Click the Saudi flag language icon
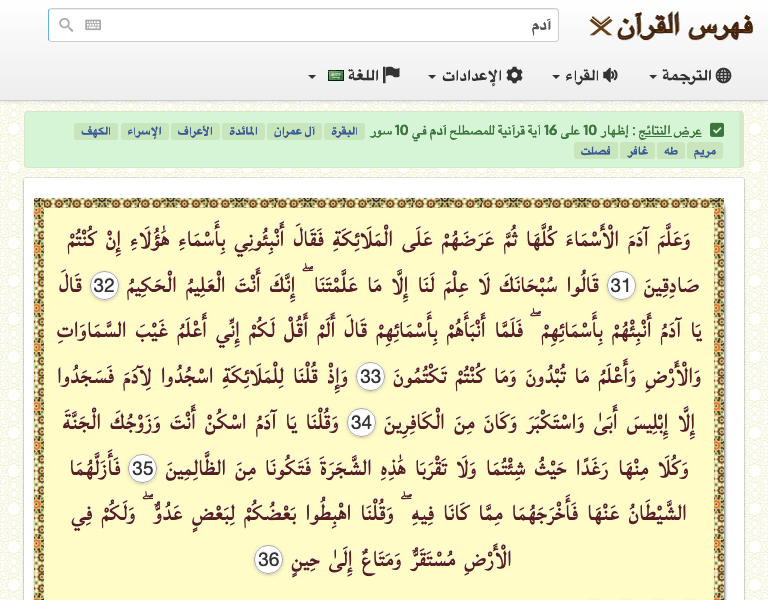Viewport: 768px width, 600px height. click(x=336, y=76)
